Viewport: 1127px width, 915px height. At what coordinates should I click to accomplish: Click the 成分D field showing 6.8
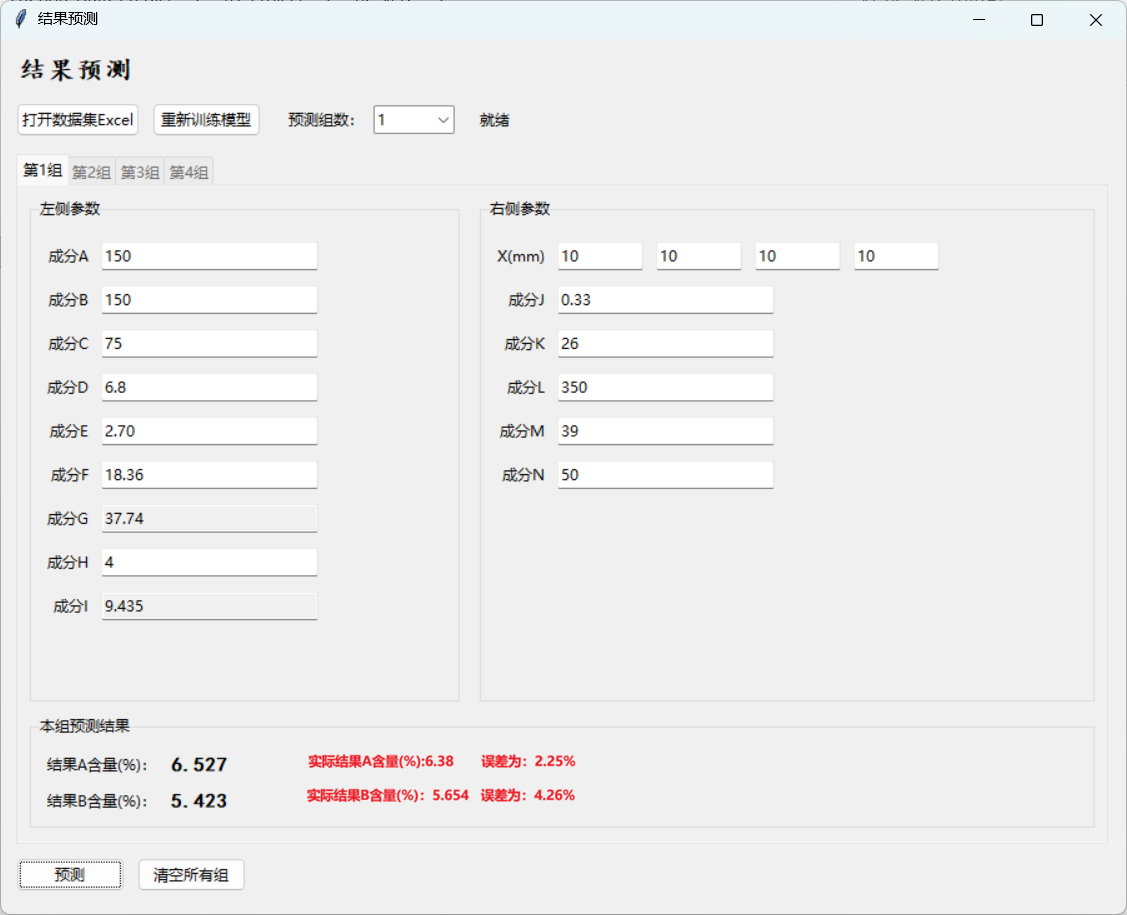coord(209,387)
